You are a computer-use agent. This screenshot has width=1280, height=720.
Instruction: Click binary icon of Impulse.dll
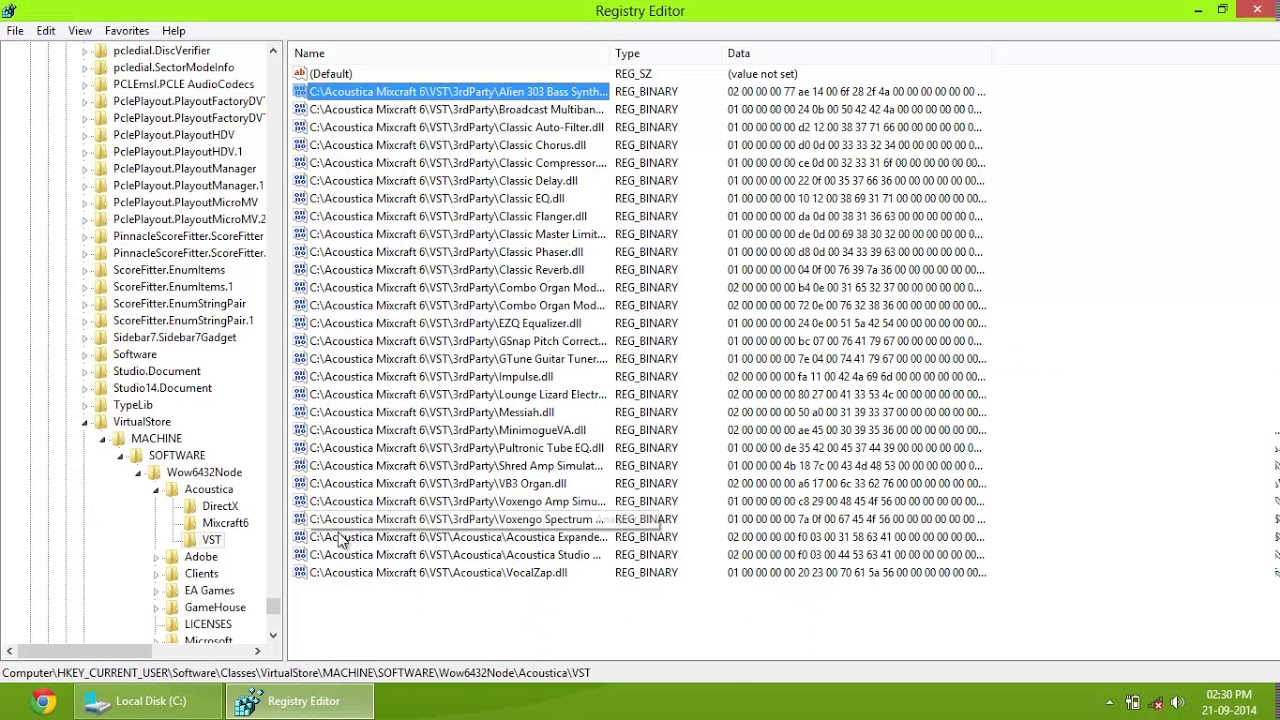pyautogui.click(x=300, y=377)
